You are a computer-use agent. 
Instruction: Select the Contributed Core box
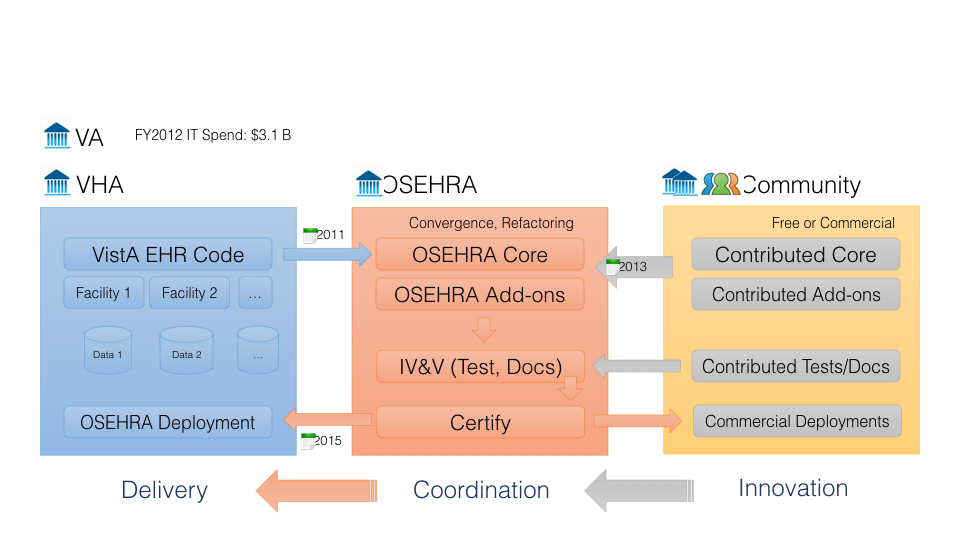tap(796, 254)
